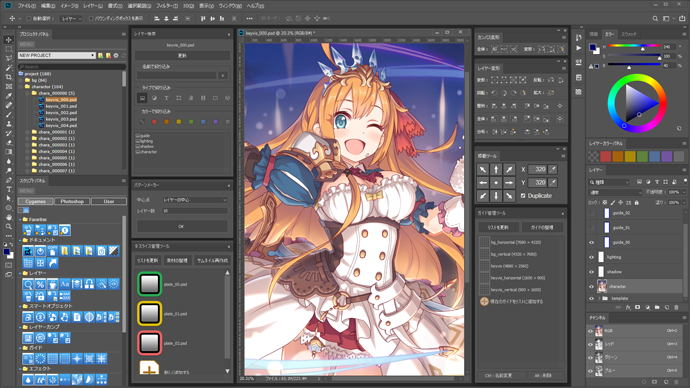
Task: Select the Crop tool
Action: [8, 77]
